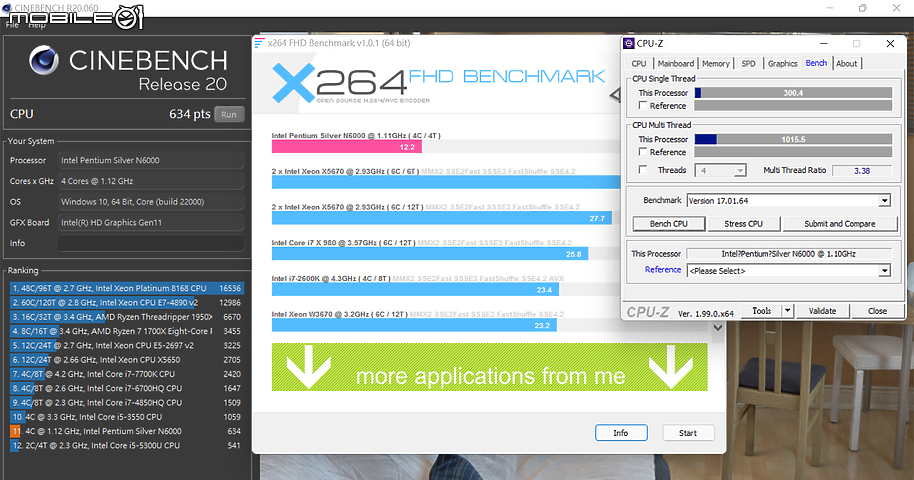The image size is (914, 480).
Task: Select ranking row Core i5-3550 CPU
Action: tap(126, 417)
